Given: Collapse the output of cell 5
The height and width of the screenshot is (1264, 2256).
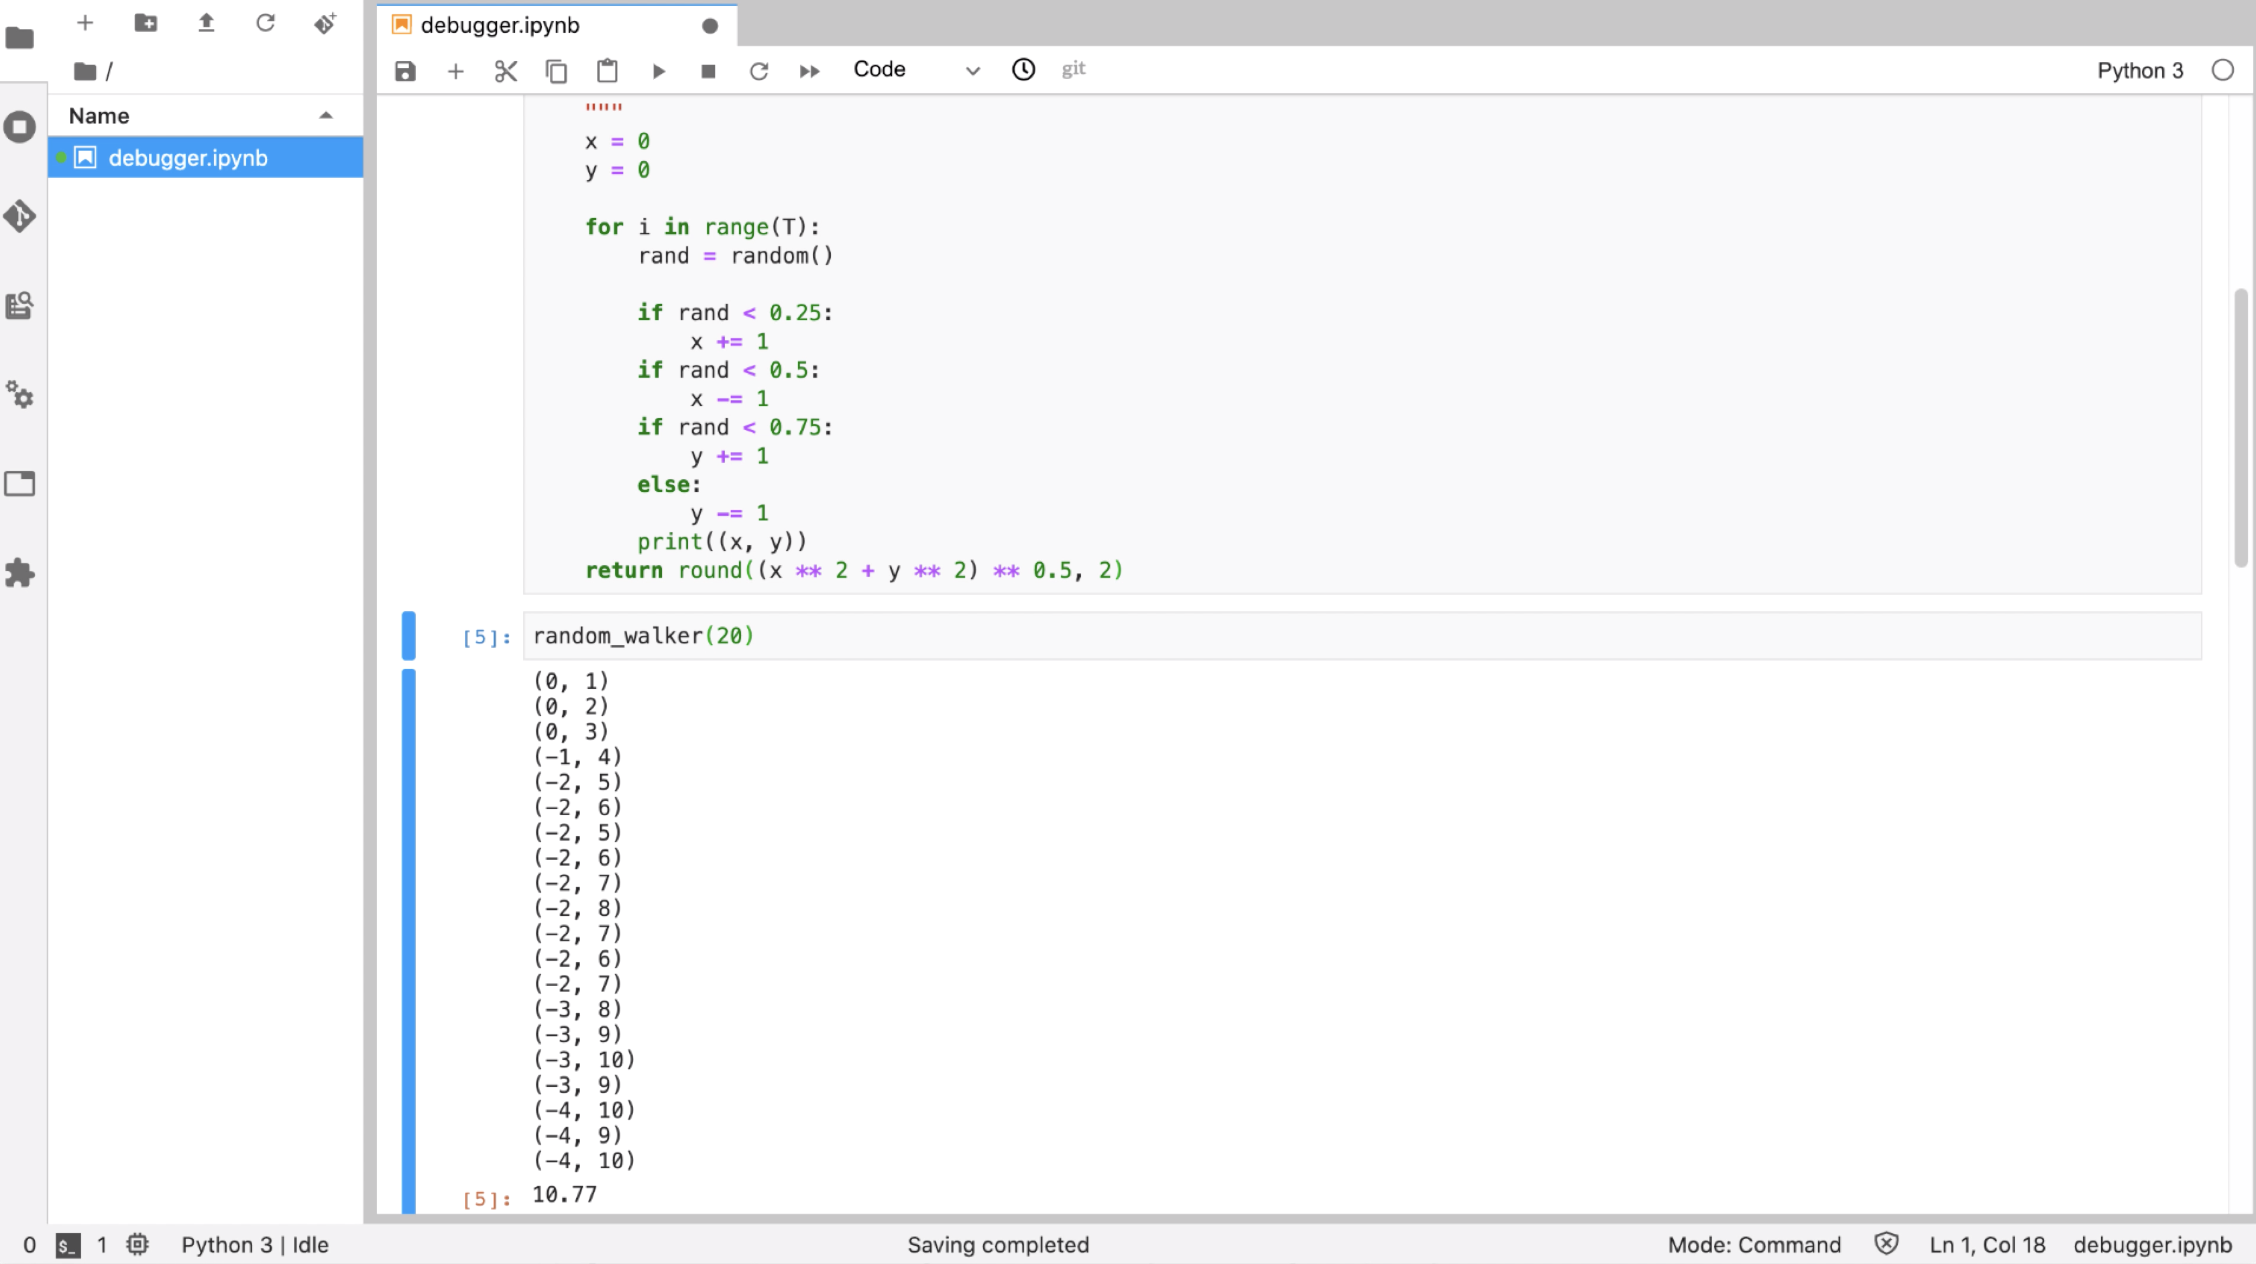Looking at the screenshot, I should (x=408, y=940).
